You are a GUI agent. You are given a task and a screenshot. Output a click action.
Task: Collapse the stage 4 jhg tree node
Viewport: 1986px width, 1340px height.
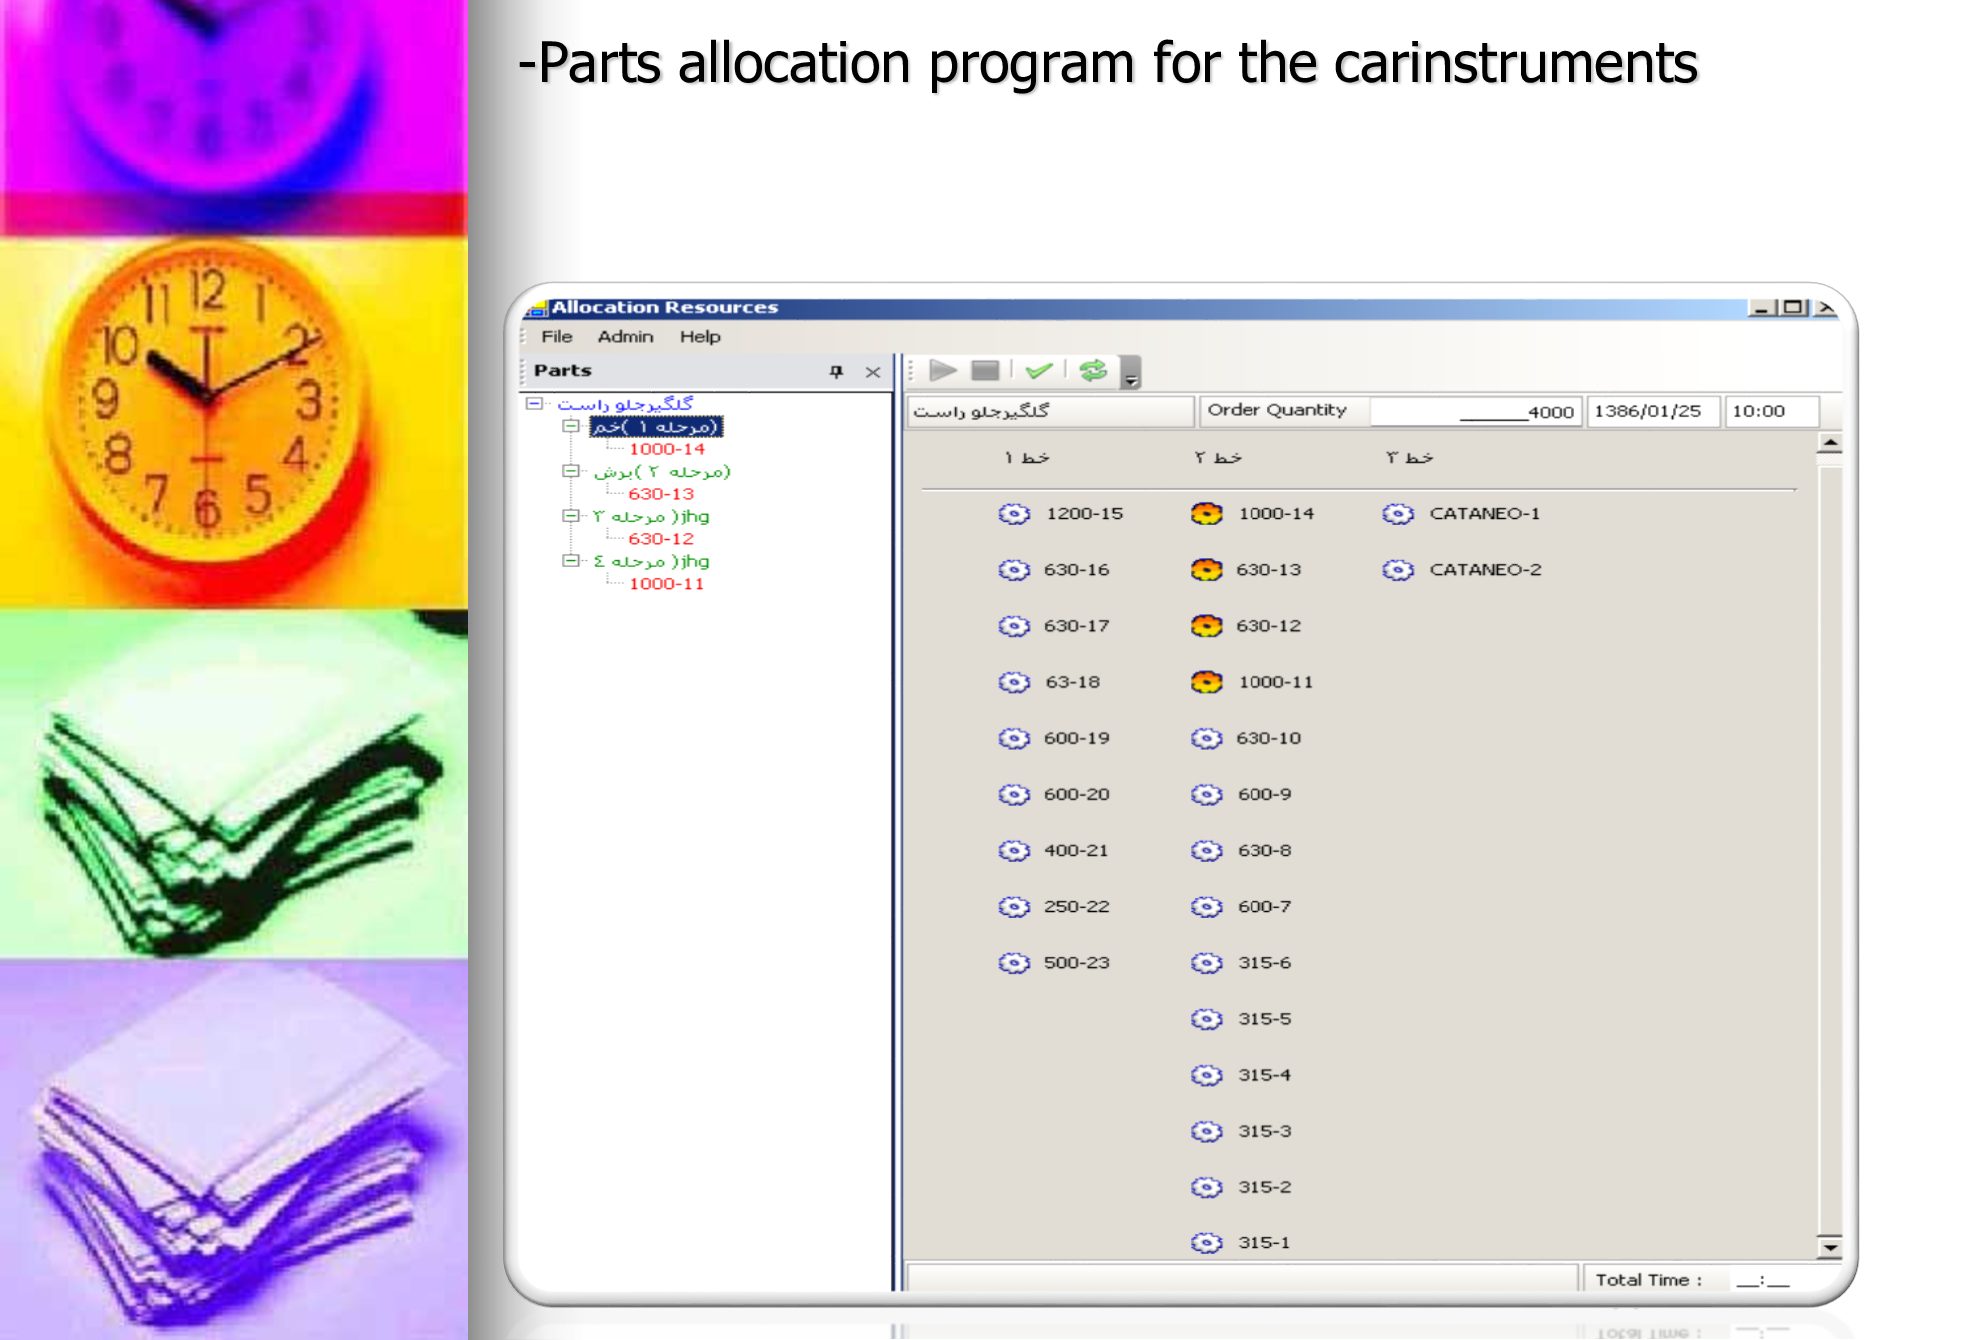pos(571,561)
